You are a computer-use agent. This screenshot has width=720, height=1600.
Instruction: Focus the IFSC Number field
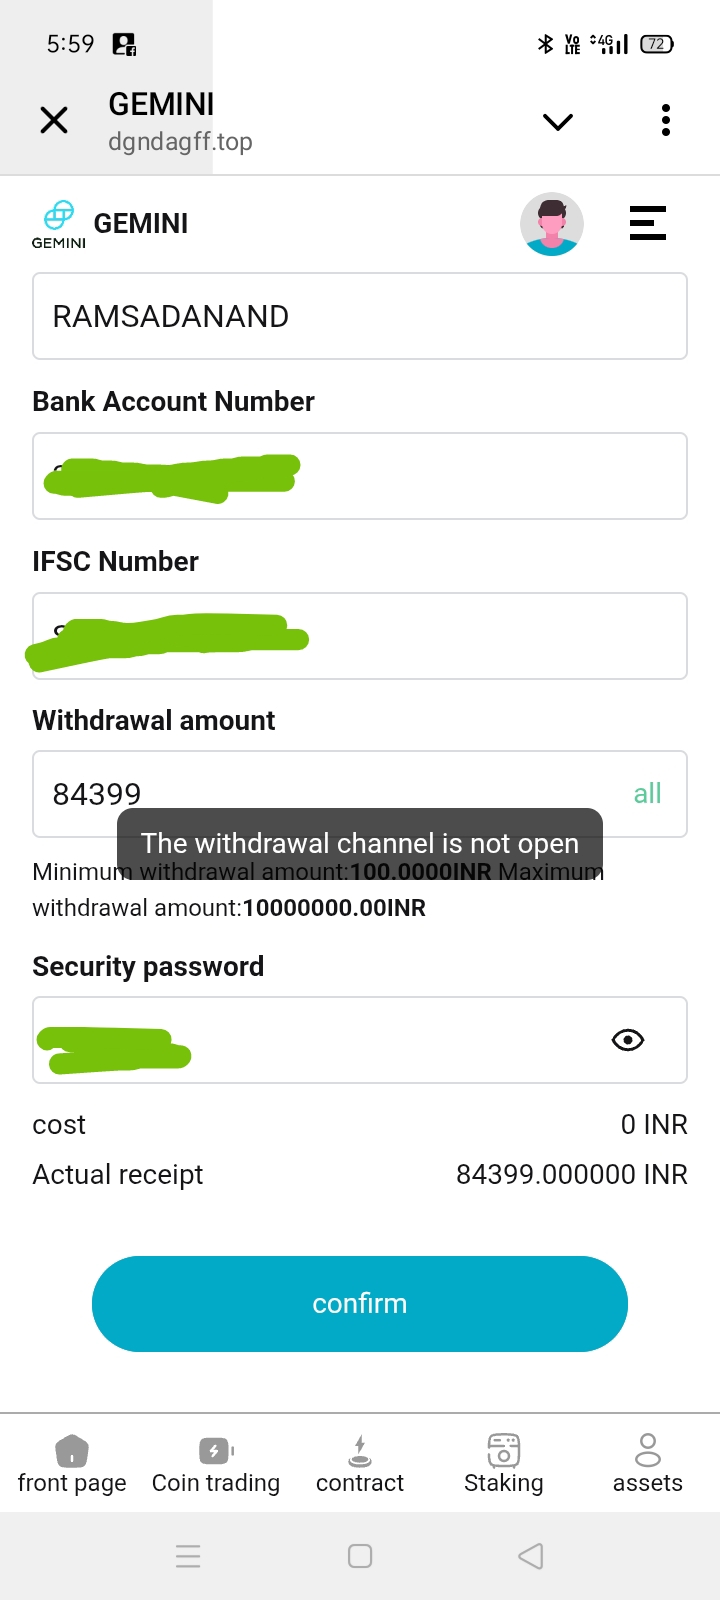[480, 636]
